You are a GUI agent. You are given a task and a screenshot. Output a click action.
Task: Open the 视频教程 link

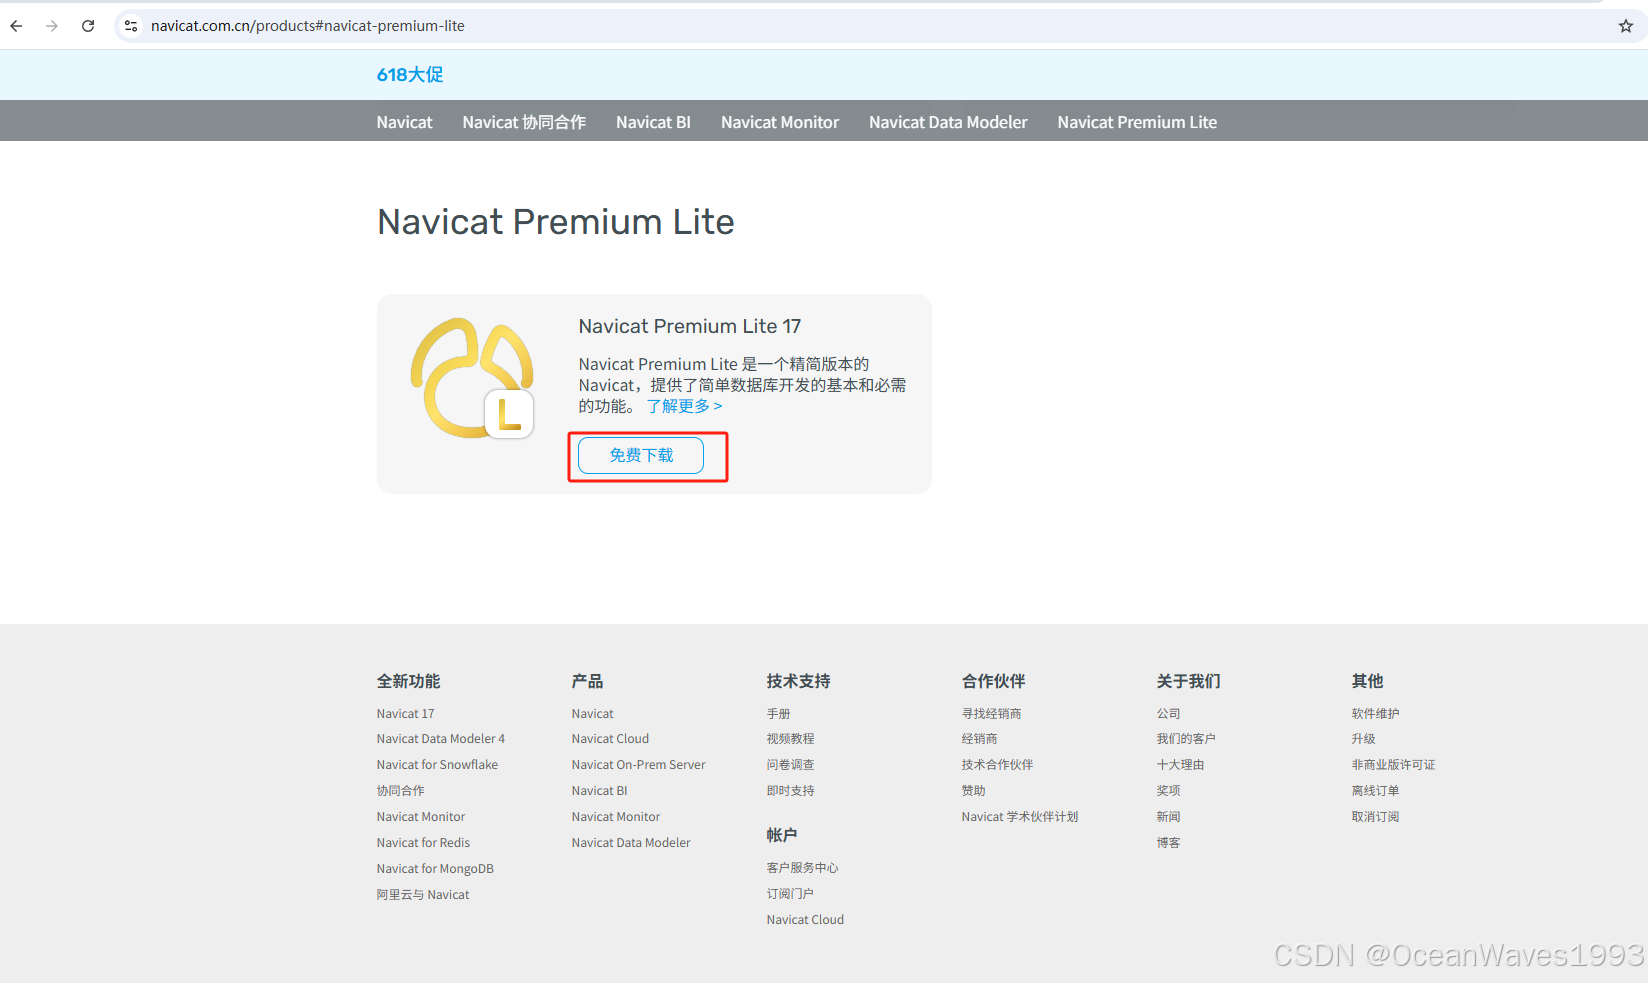tap(790, 739)
